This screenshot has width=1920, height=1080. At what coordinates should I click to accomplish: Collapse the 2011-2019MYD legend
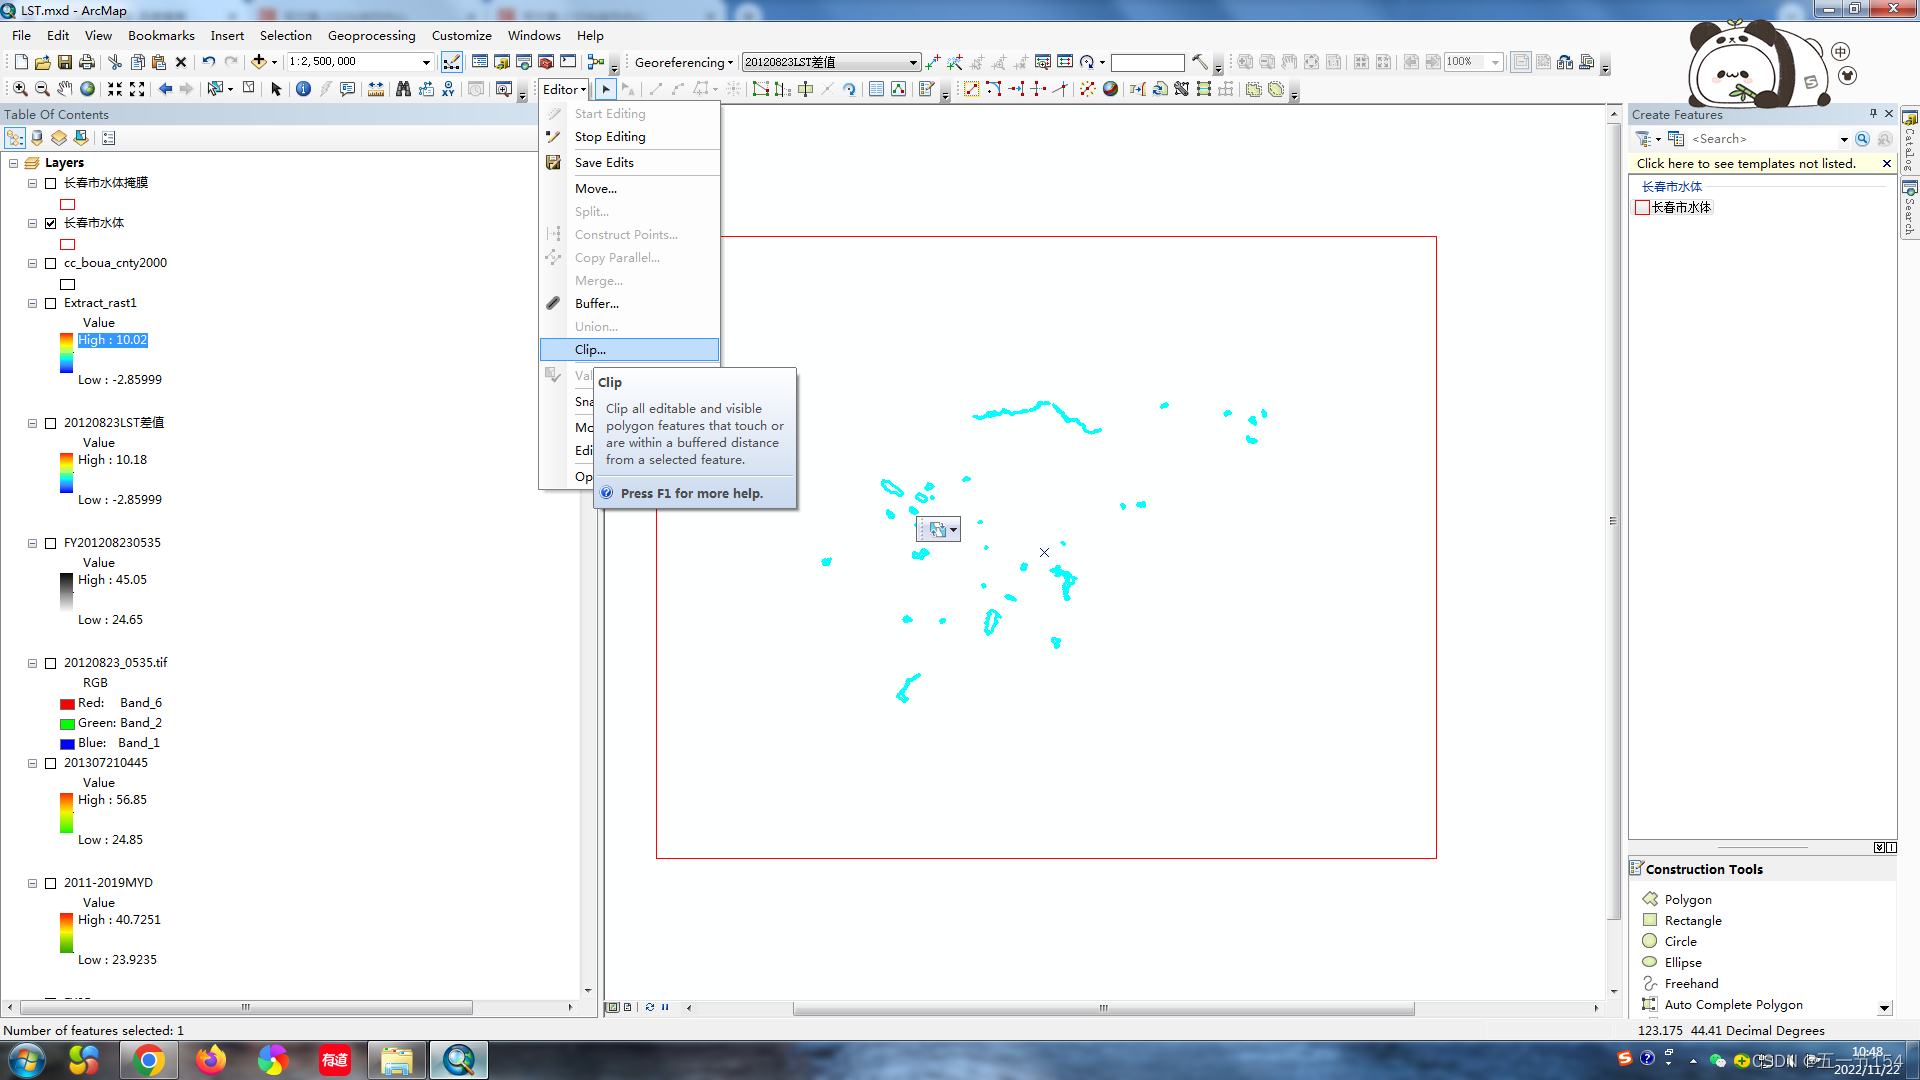32,883
